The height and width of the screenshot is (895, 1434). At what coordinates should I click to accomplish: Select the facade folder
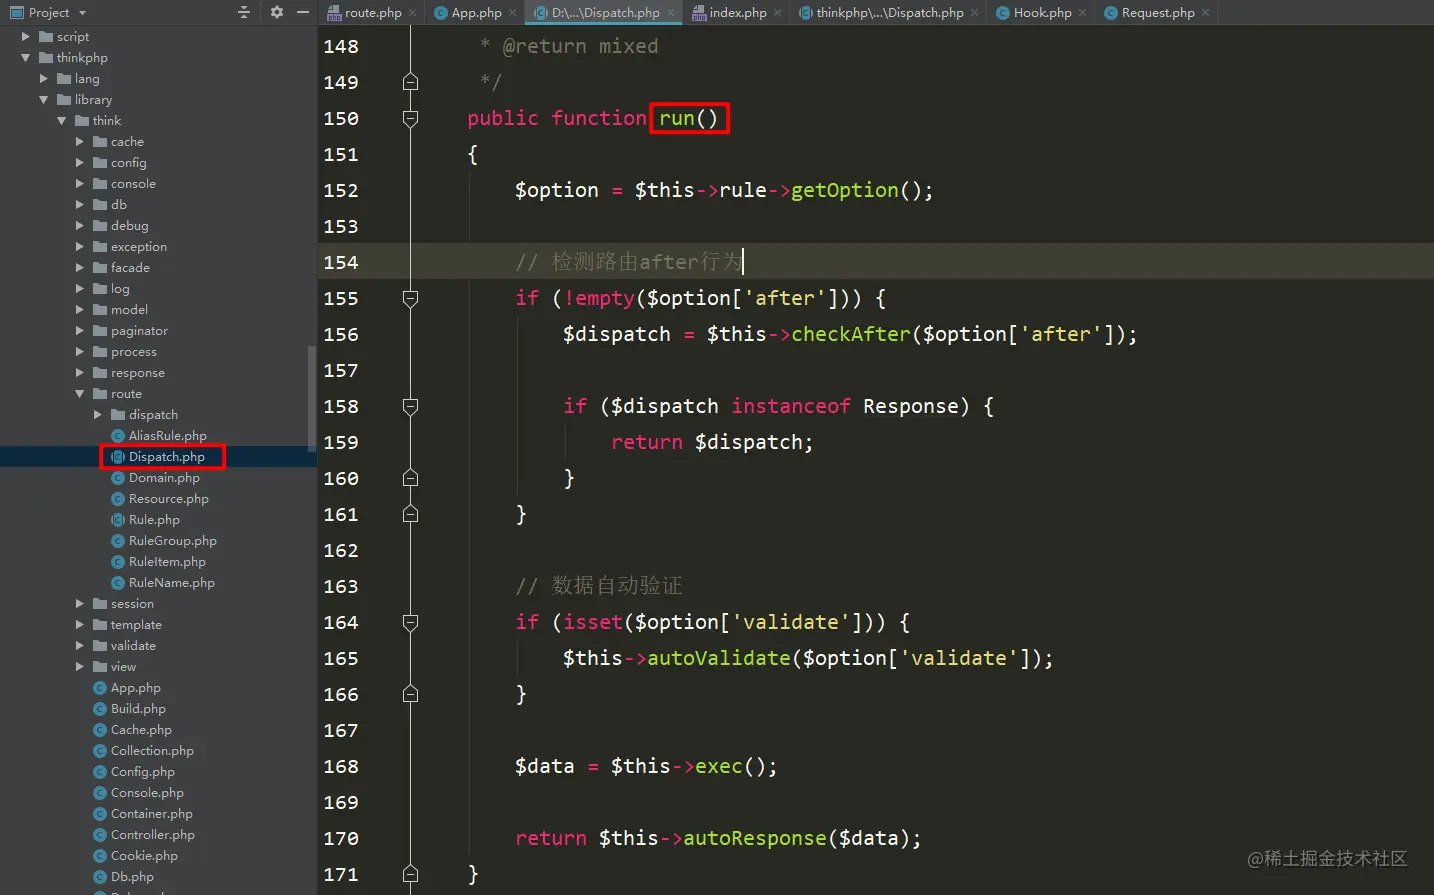[x=121, y=268]
